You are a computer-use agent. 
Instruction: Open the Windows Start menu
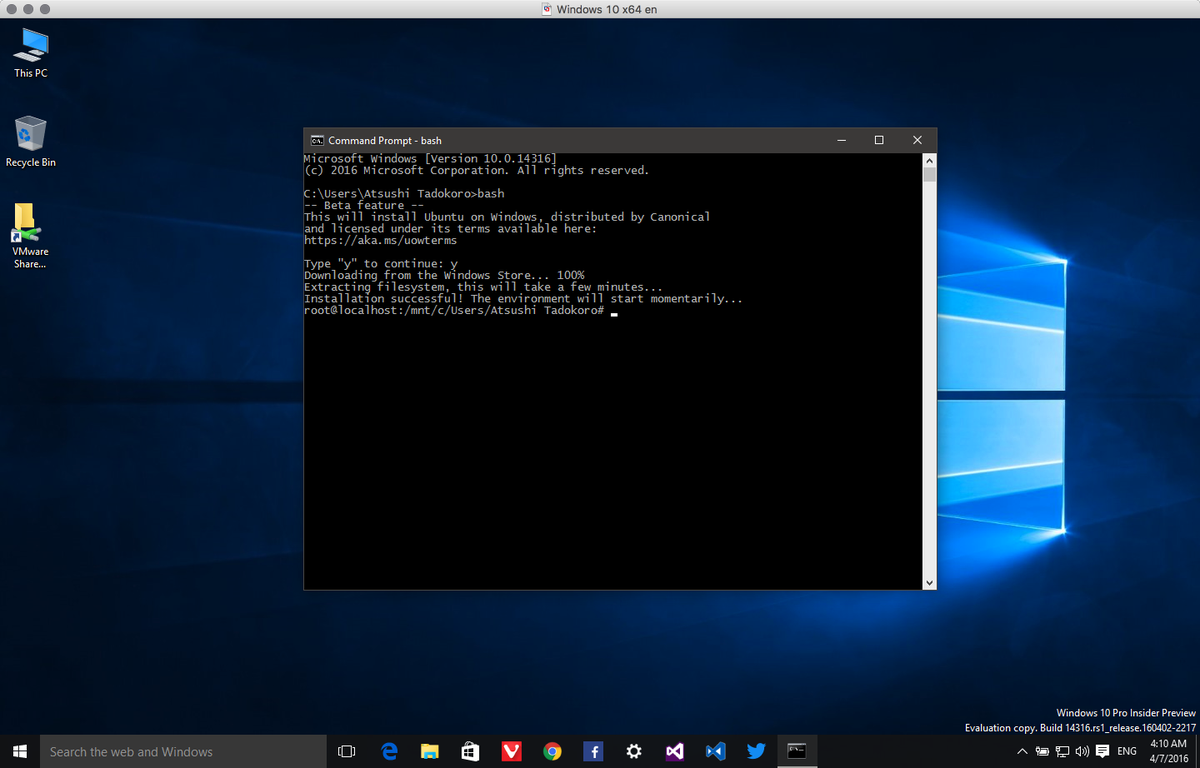pyautogui.click(x=19, y=751)
